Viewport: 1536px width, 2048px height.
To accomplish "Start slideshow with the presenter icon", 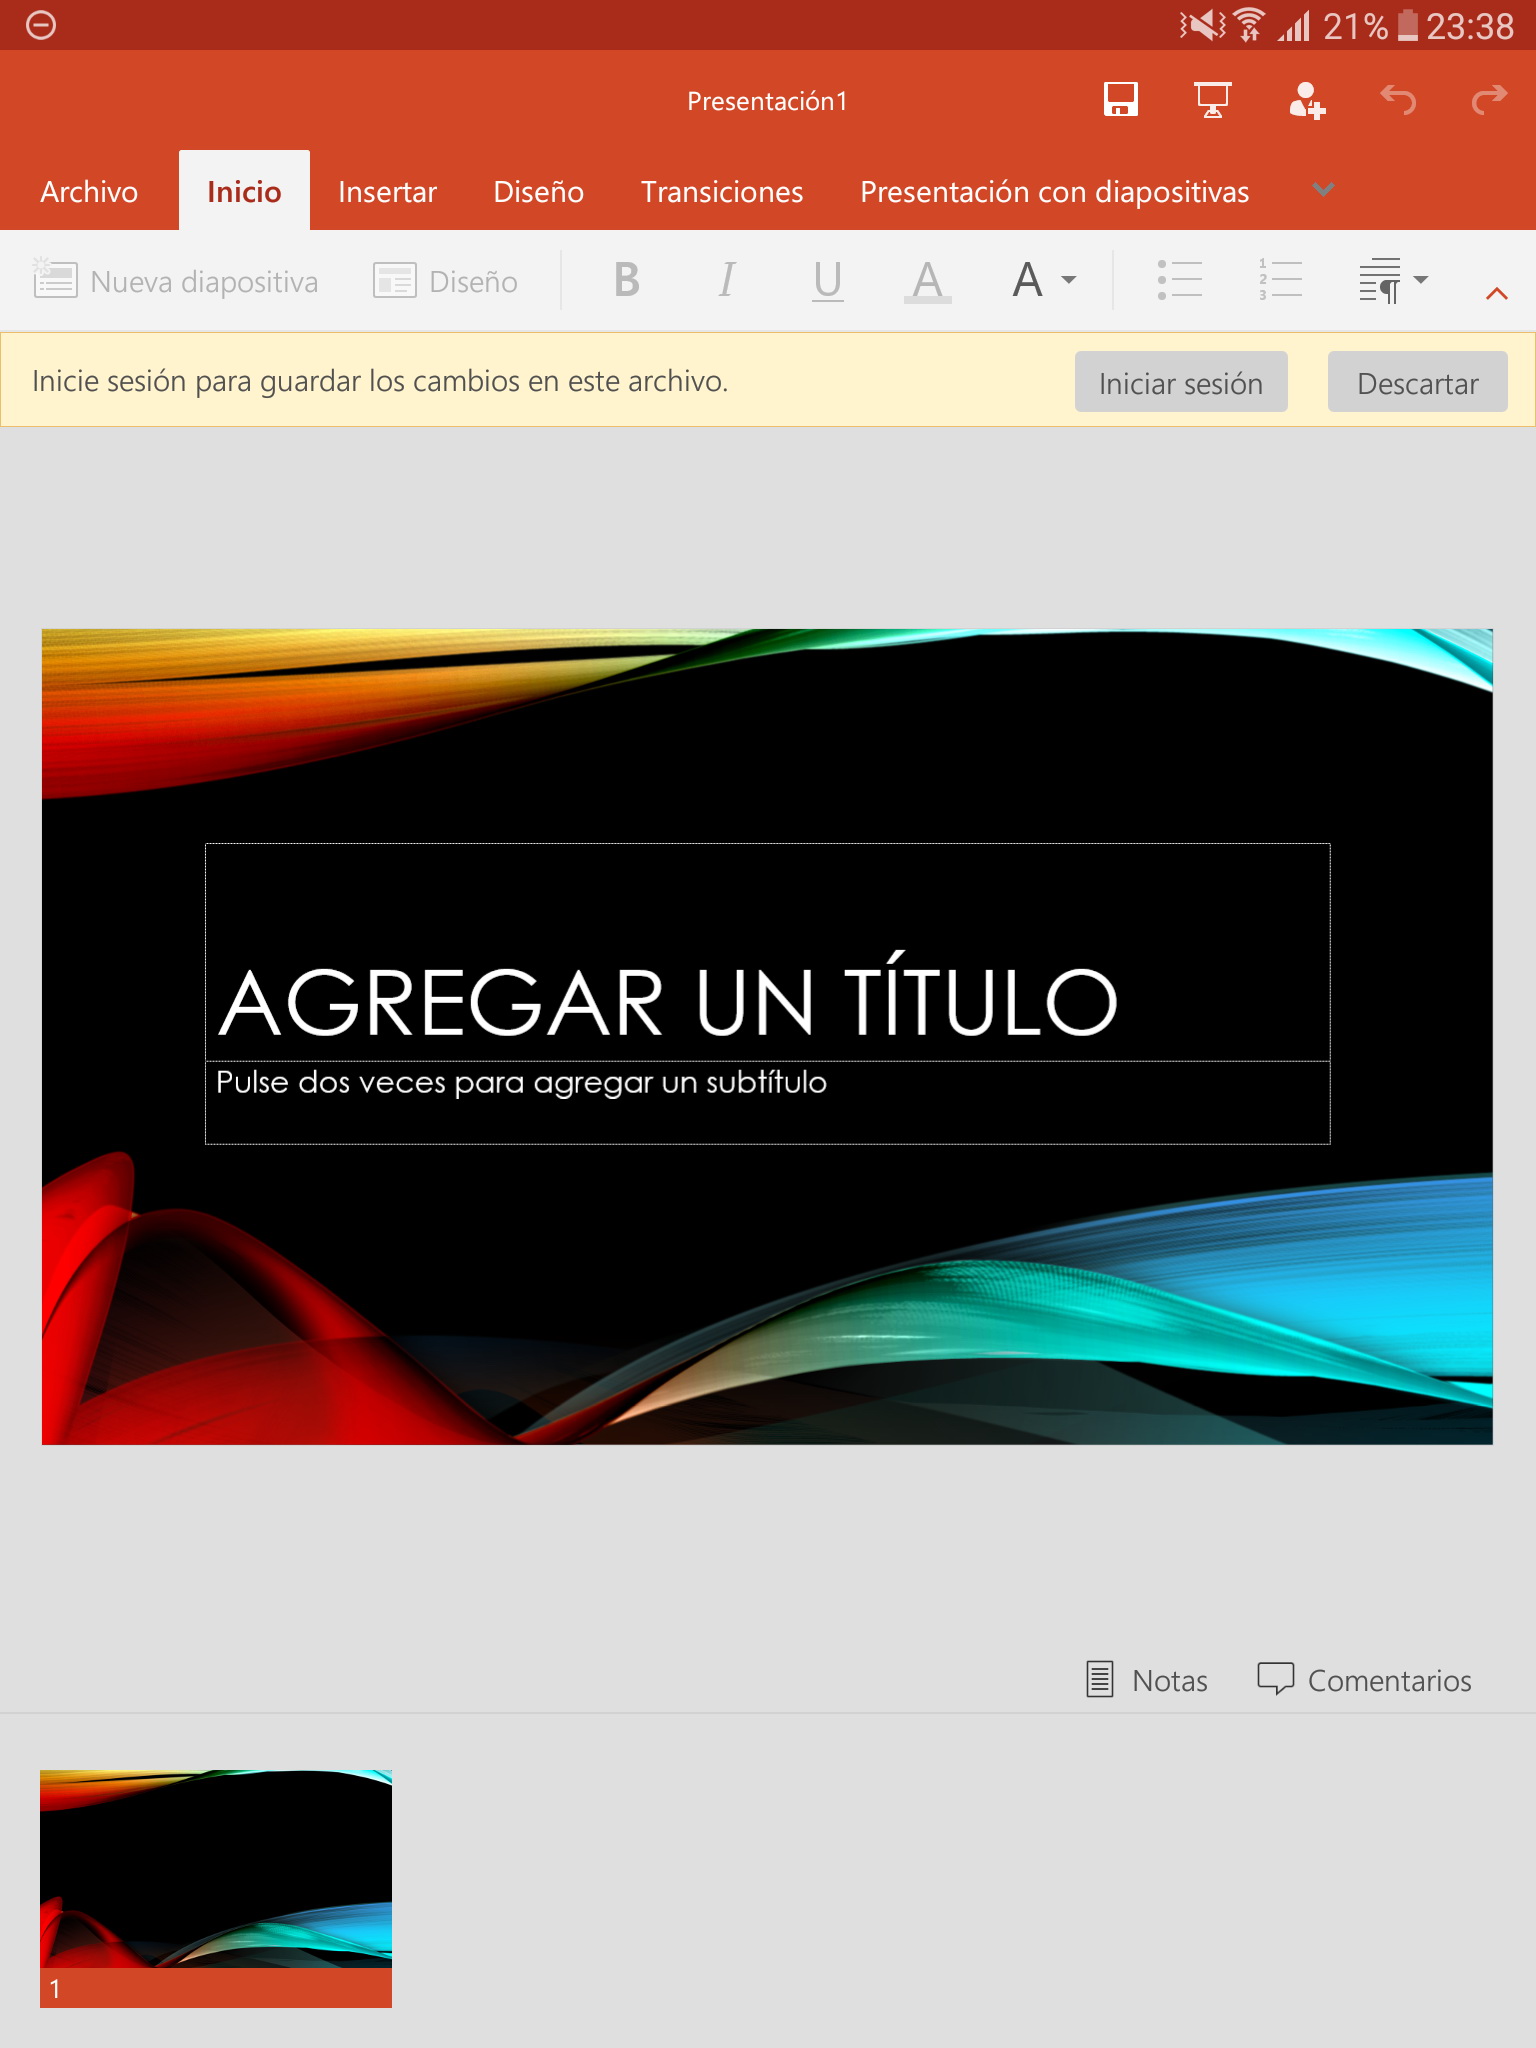I will [1212, 100].
